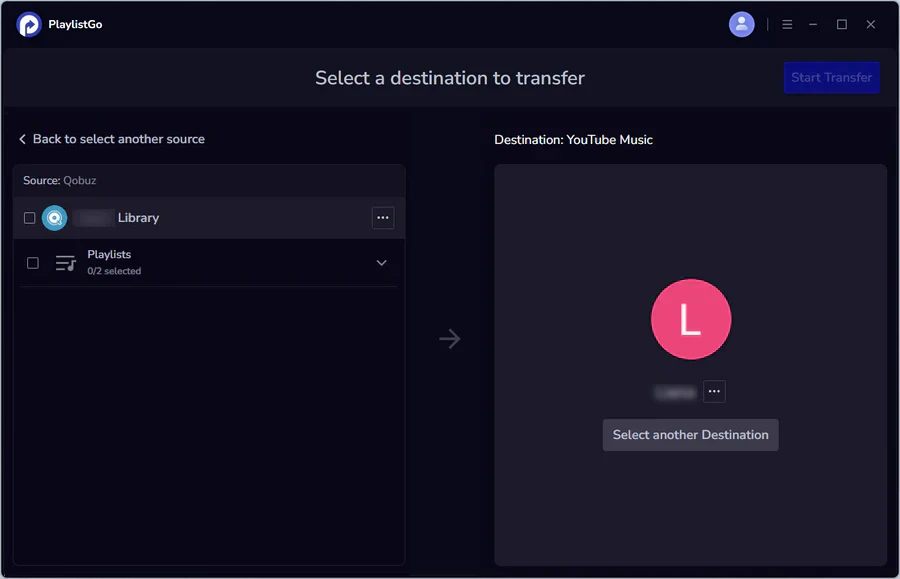Minimize the PlaylistGo window
900x579 pixels.
(813, 25)
